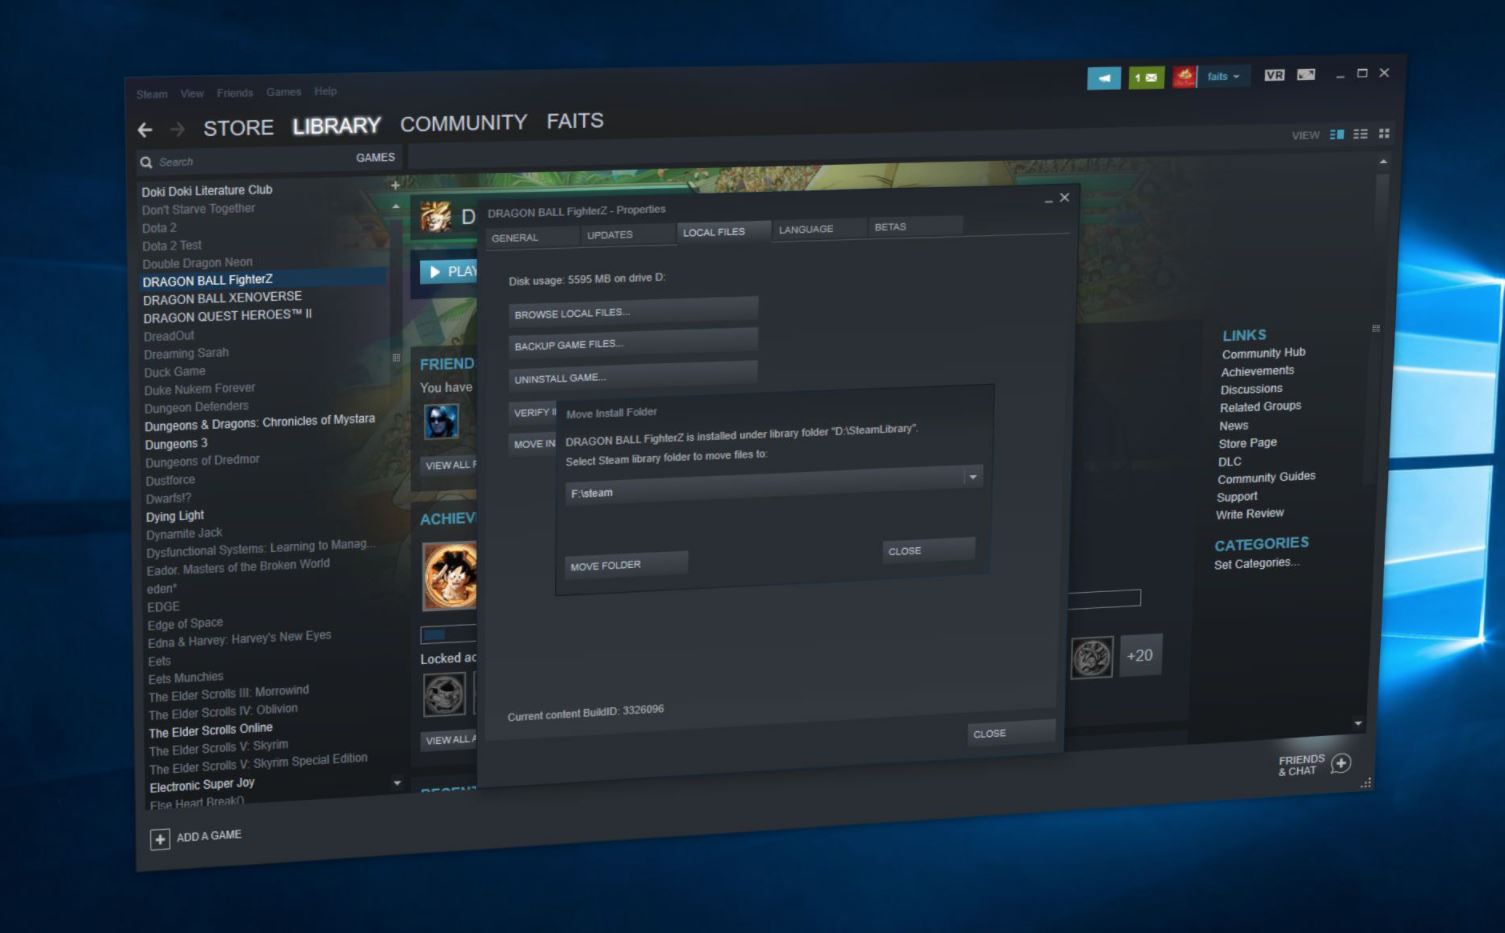The image size is (1505, 933).
Task: Select the F:\steam library folder field
Action: click(x=774, y=485)
